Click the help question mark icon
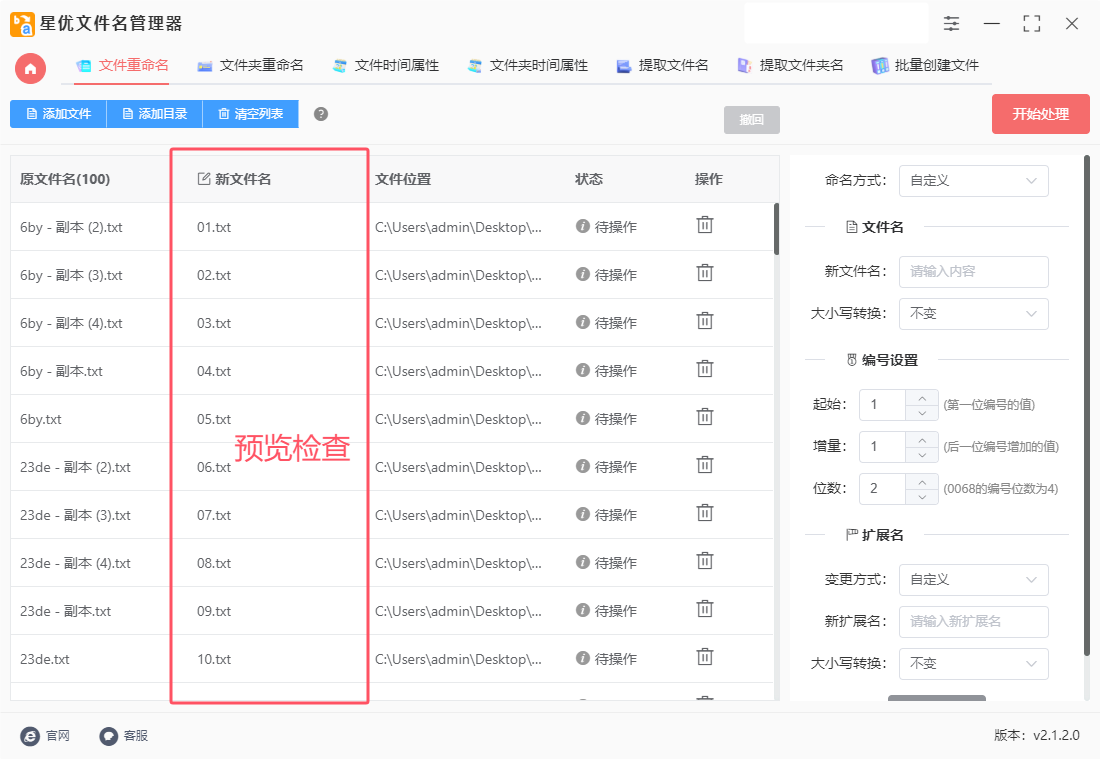This screenshot has height=760, width=1100. click(321, 114)
